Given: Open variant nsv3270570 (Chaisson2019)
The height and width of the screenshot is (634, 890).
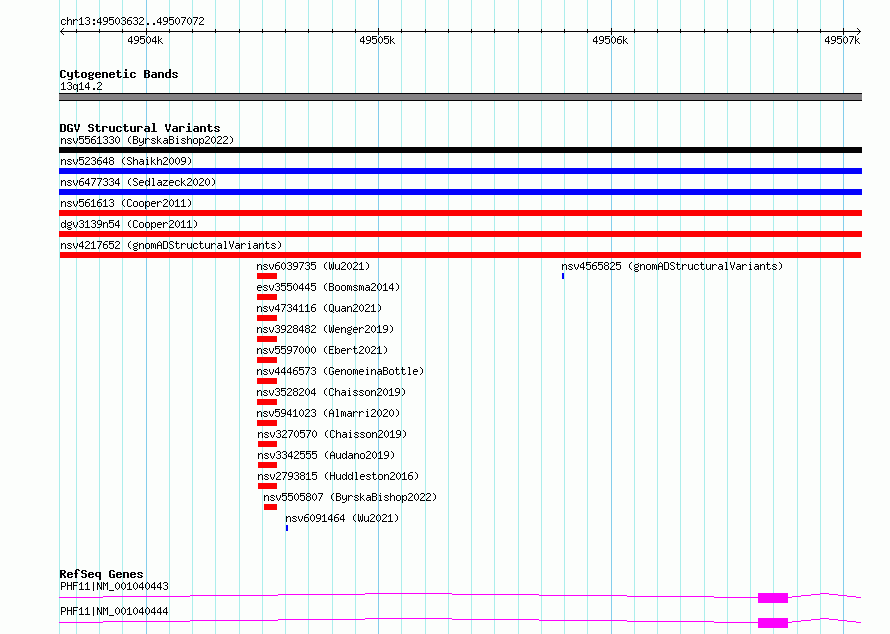Looking at the screenshot, I should coord(333,434).
